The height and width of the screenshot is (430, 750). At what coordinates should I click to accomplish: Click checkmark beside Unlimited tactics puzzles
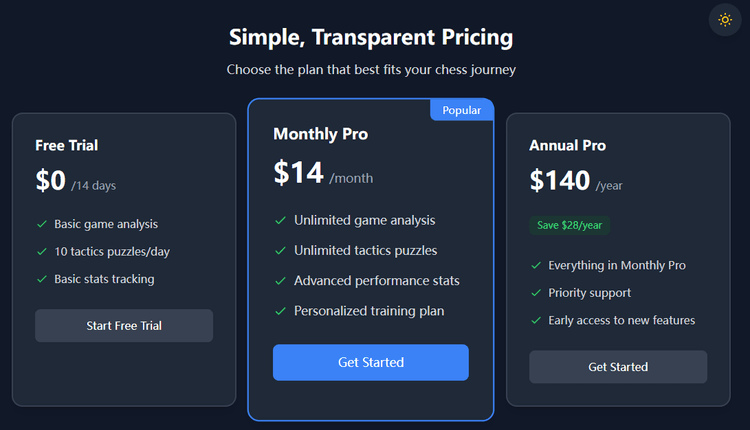[280, 250]
